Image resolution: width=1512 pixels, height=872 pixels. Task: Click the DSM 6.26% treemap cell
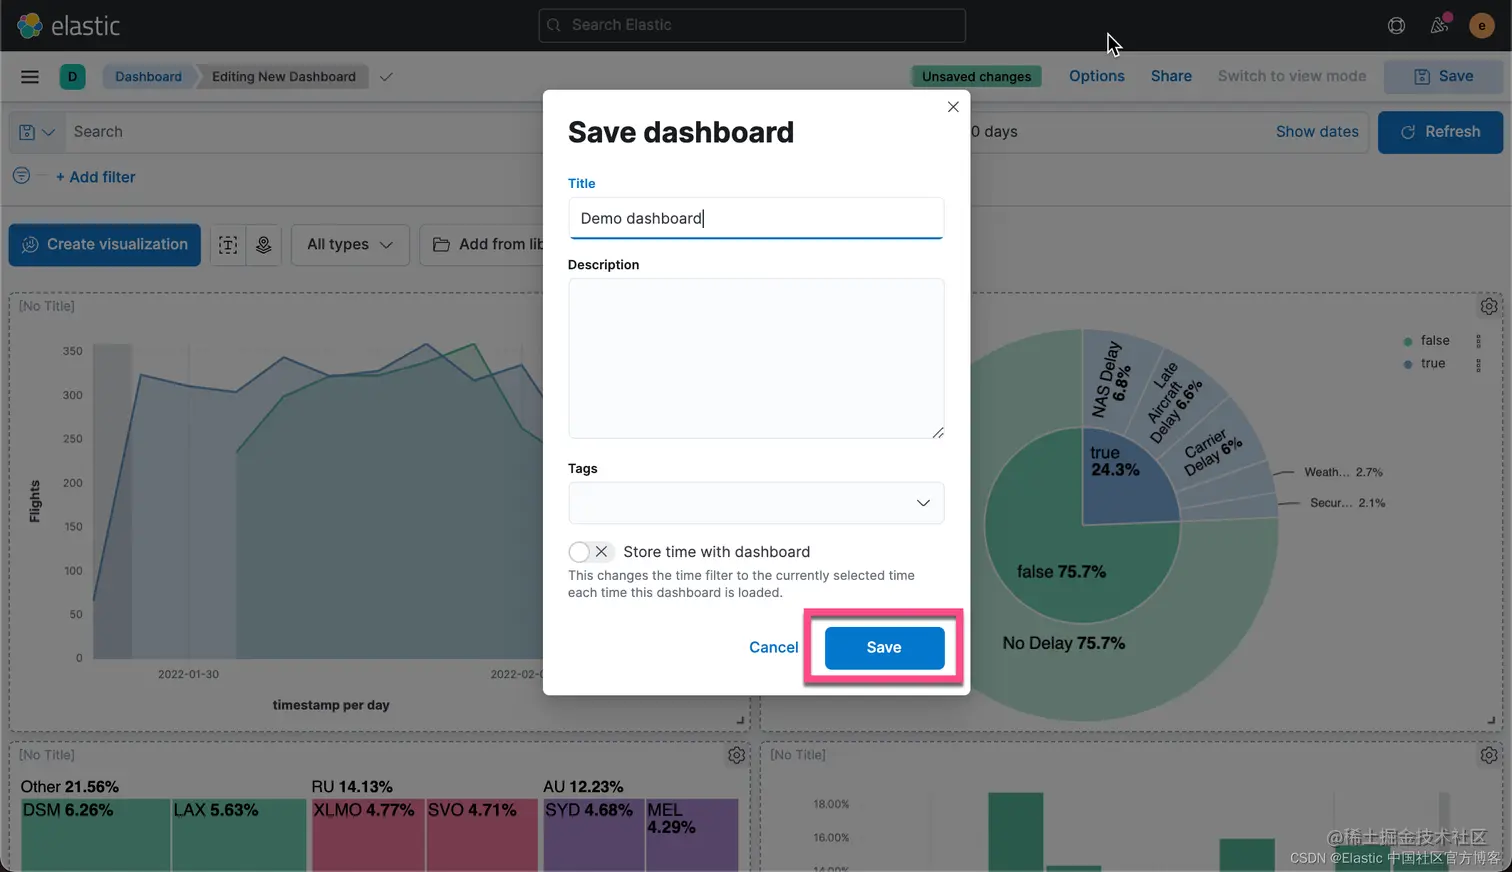pos(95,834)
